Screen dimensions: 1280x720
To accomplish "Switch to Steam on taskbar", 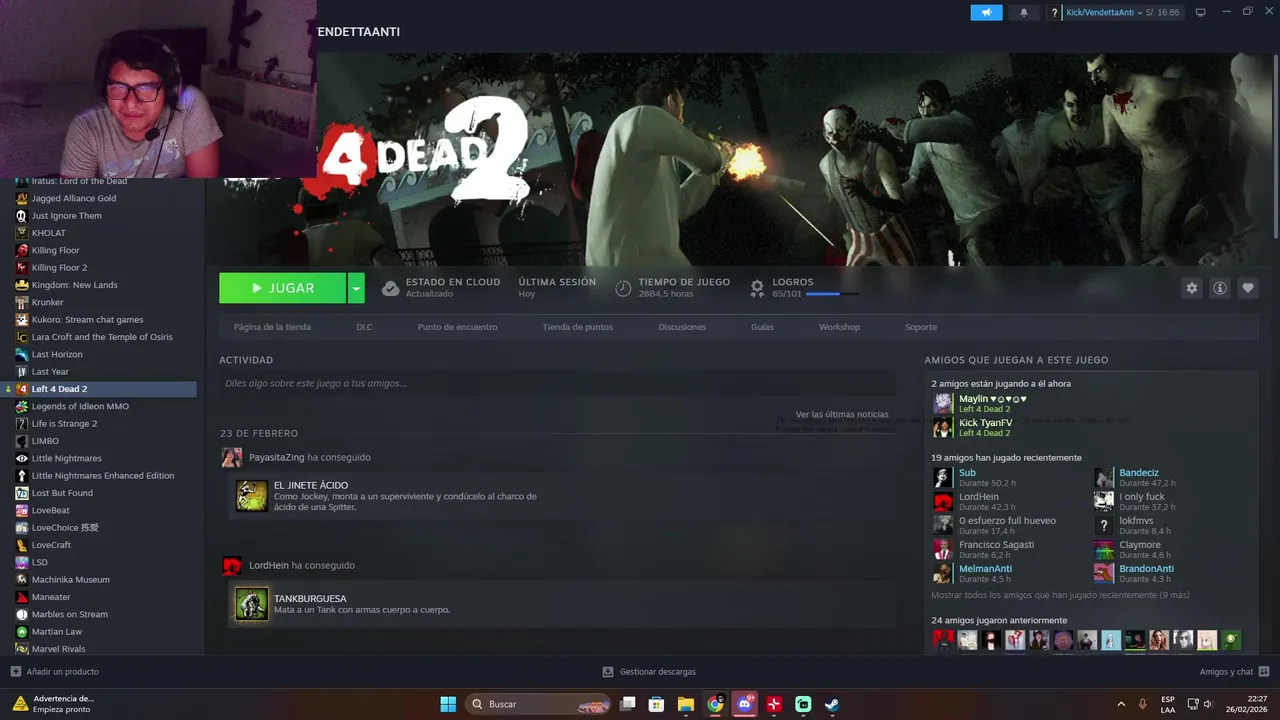I will (x=832, y=704).
